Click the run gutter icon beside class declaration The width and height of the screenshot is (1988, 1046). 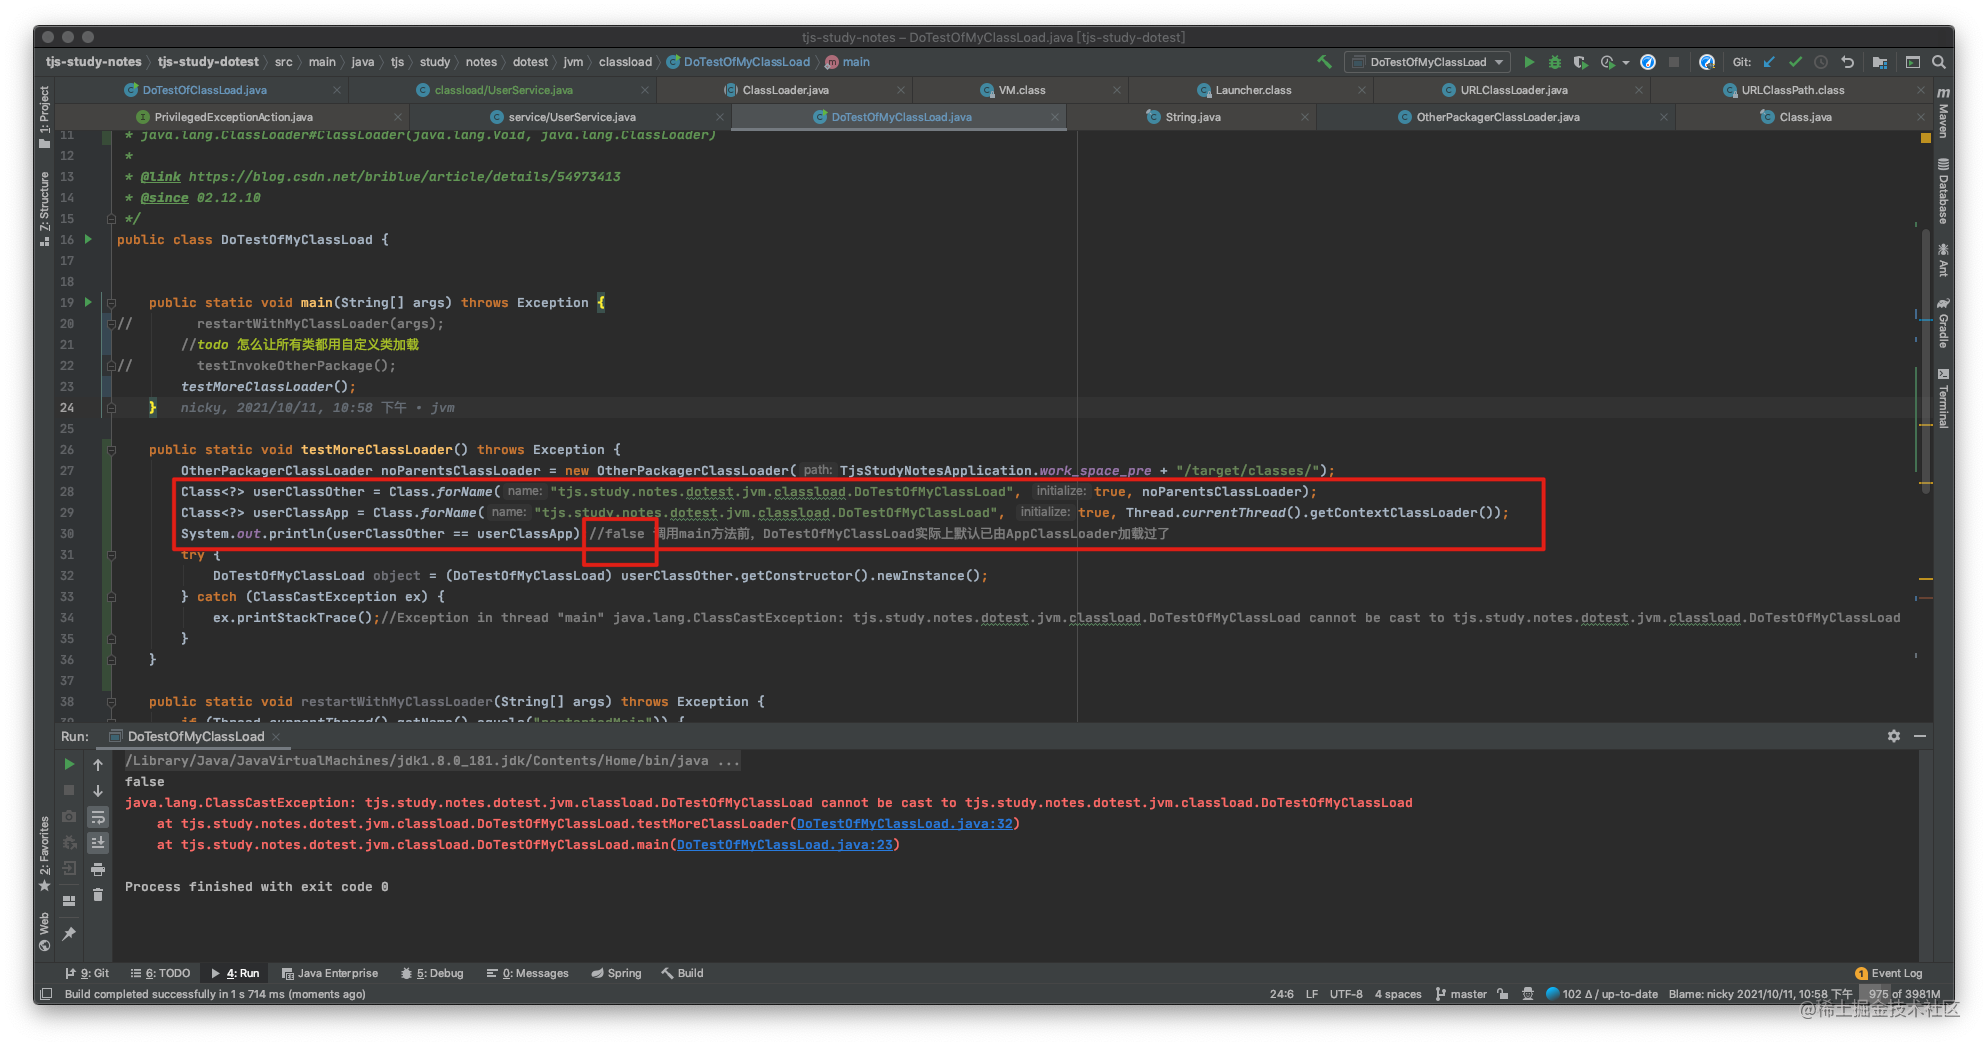point(88,239)
